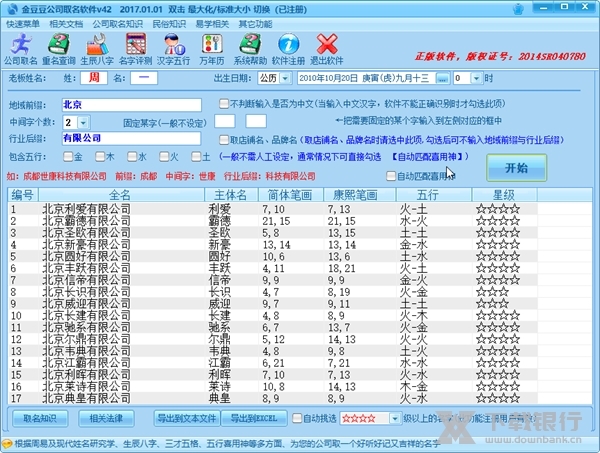Screen dimensions: 600x453
Task: Check the 土 element box
Action: click(196, 156)
